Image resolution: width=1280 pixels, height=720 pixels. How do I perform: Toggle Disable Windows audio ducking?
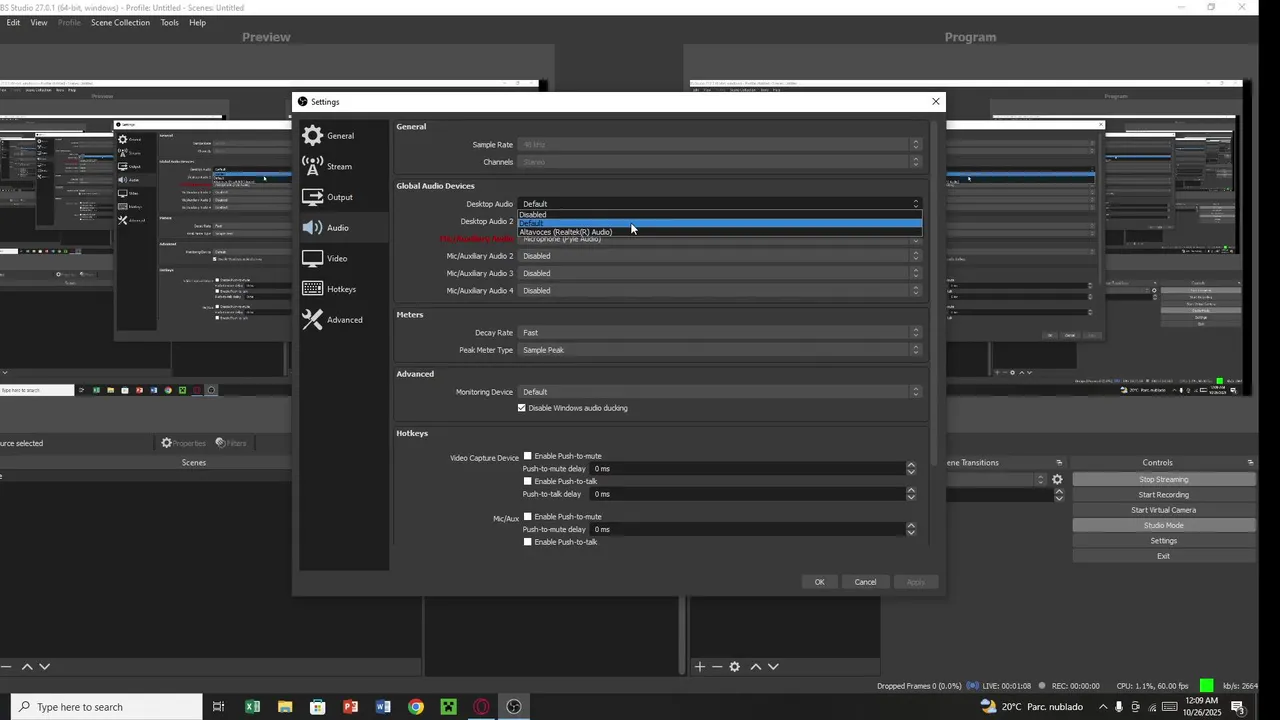coord(573,408)
